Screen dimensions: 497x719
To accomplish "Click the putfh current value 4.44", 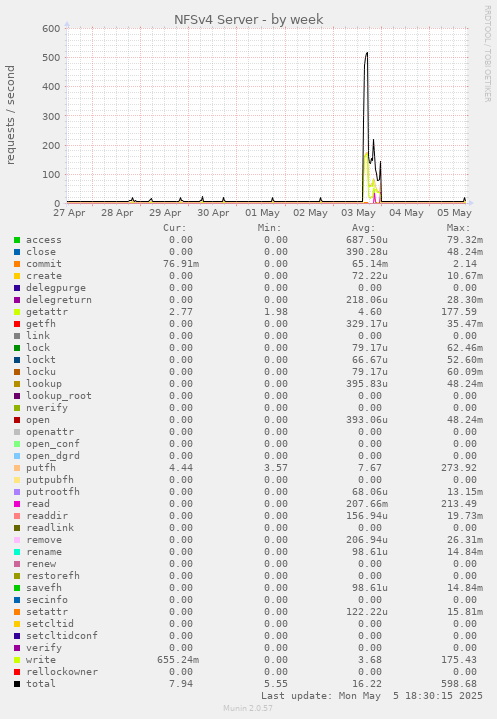I will [181, 468].
